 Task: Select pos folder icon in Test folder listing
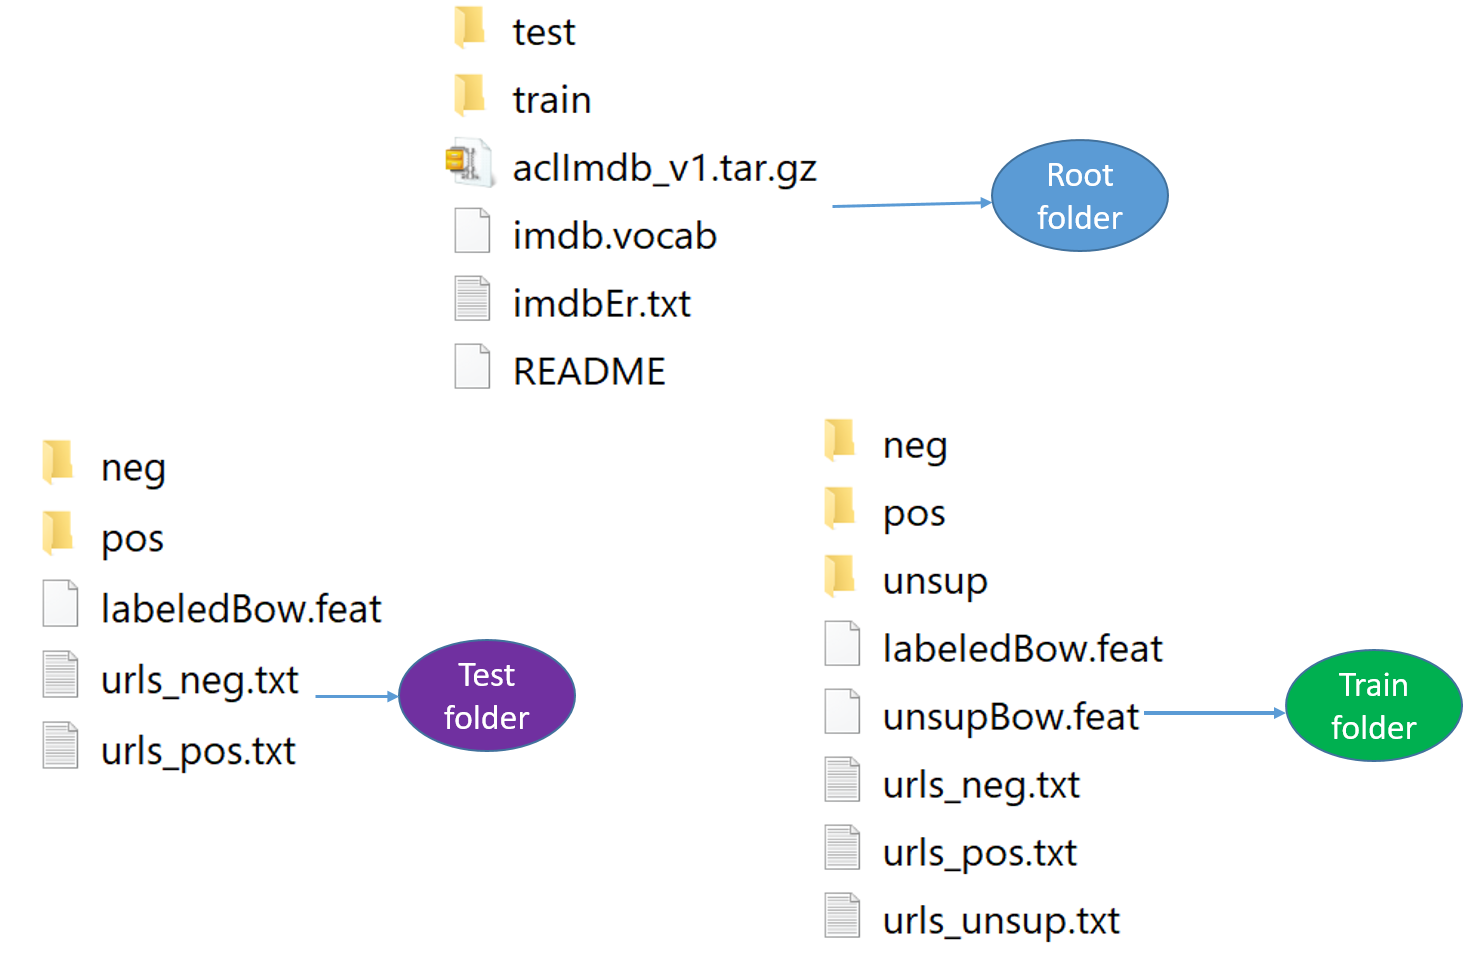(x=59, y=534)
